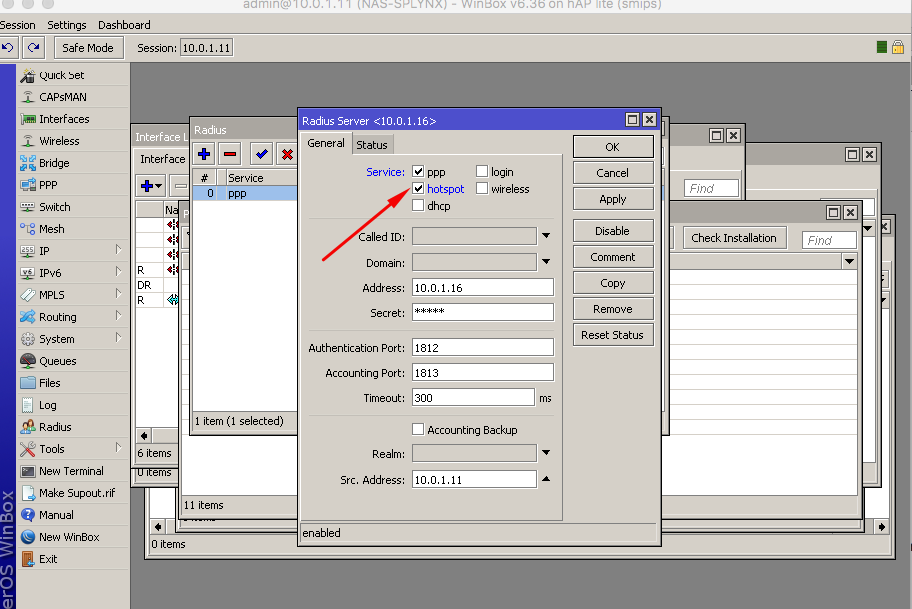912x609 pixels.
Task: Expand the Called ID dropdown arrow
Action: point(546,236)
